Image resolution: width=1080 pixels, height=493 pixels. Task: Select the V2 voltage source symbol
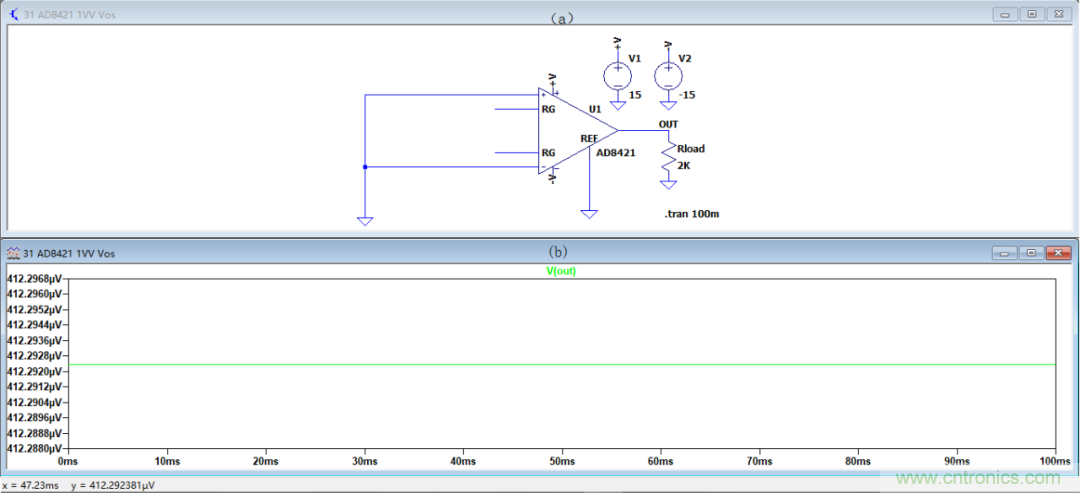pos(667,75)
